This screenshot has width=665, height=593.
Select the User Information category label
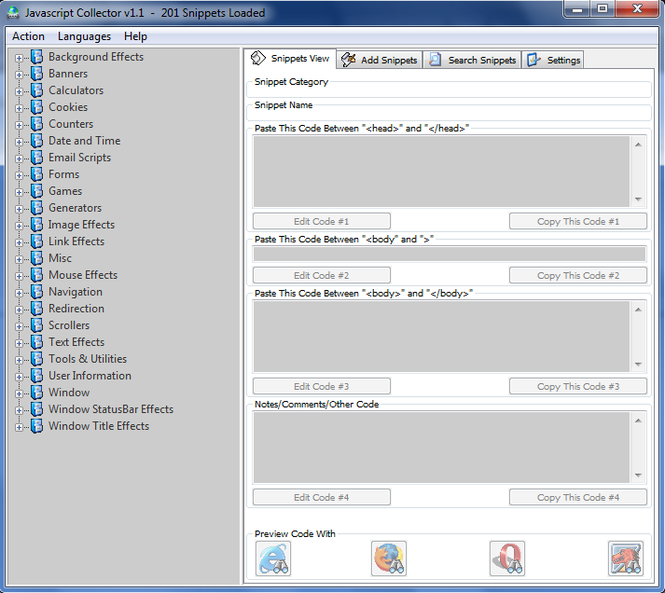click(x=90, y=376)
